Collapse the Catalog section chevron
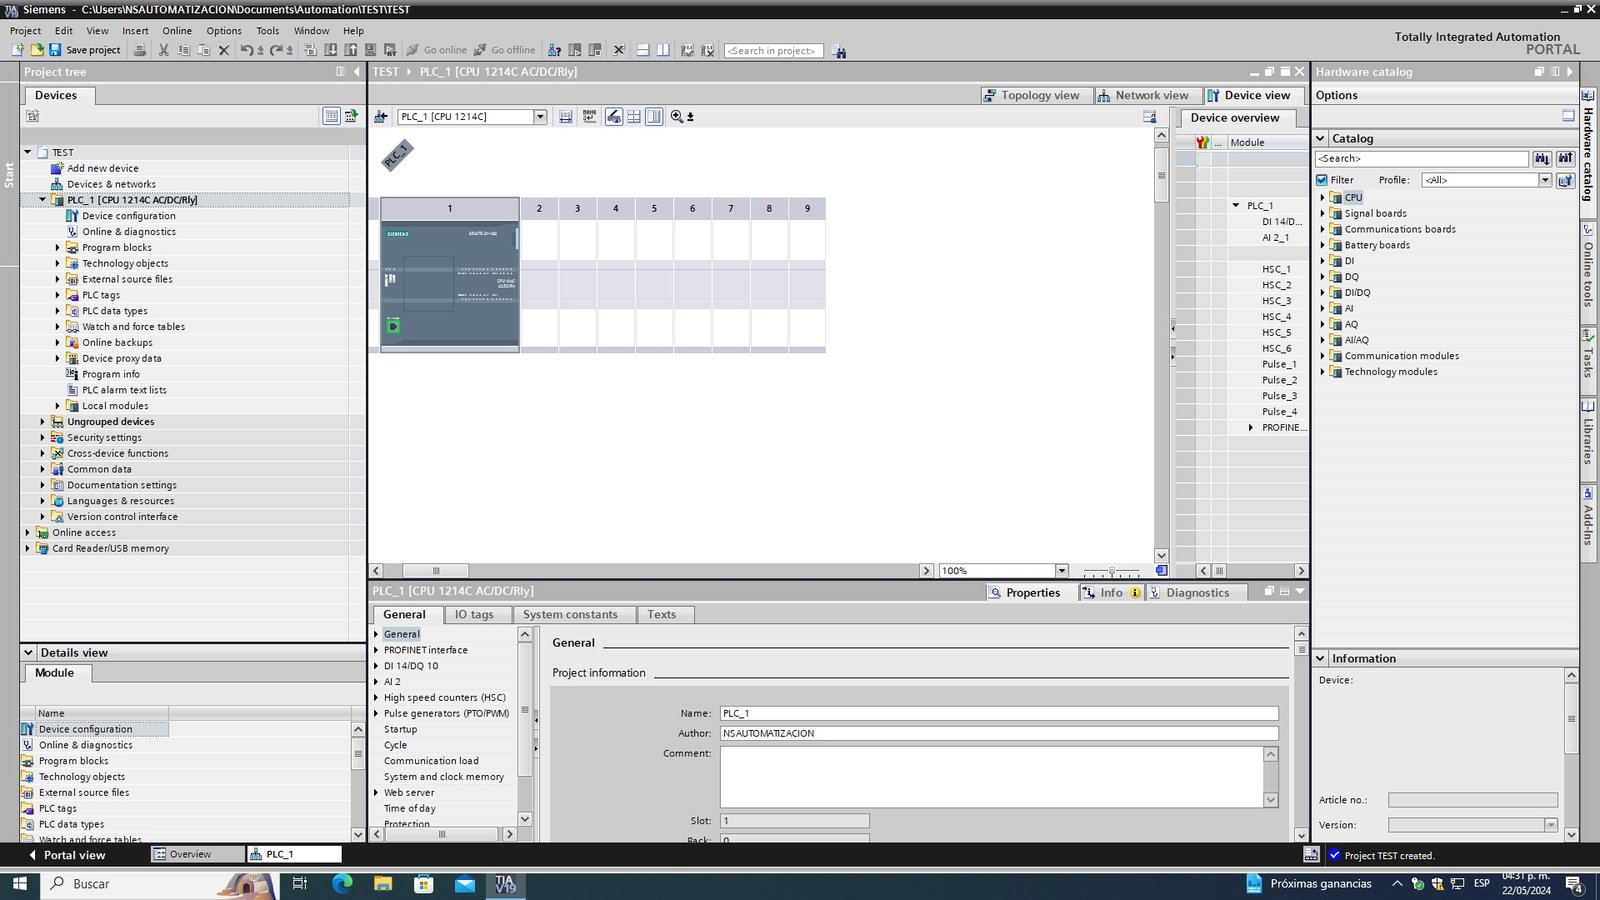This screenshot has height=900, width=1600. click(x=1321, y=139)
